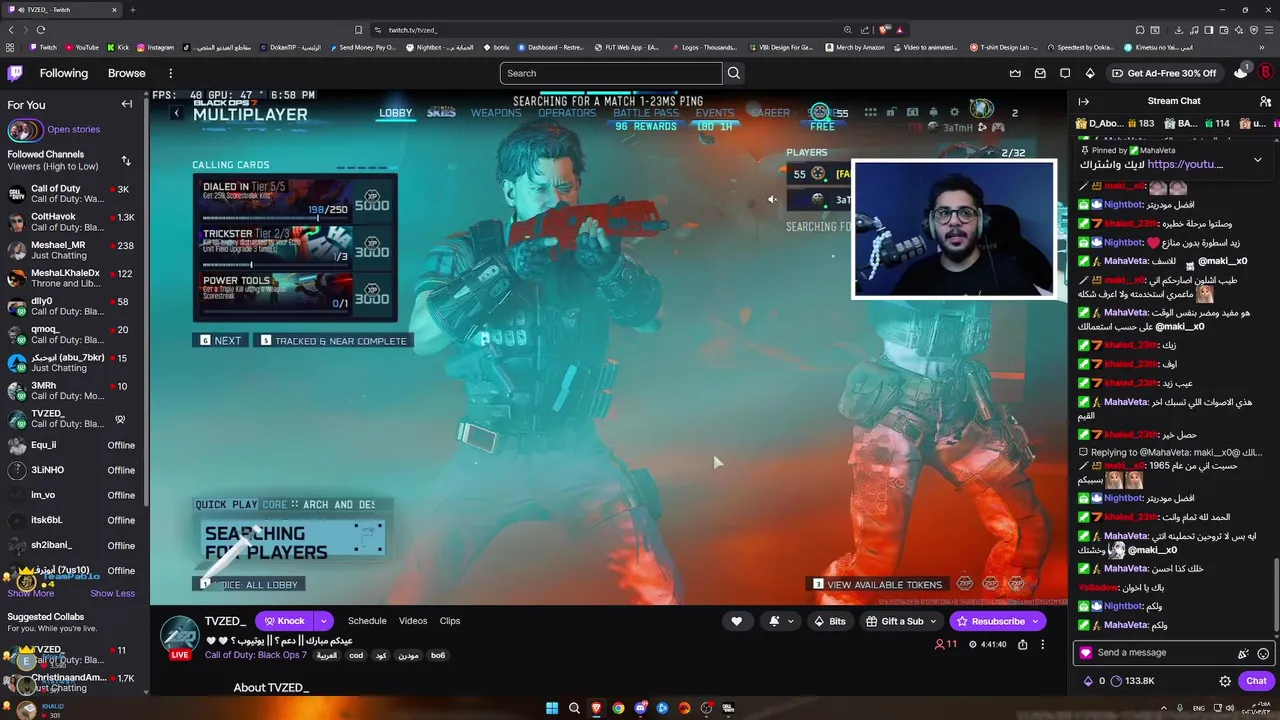
Task: Open the user profile avatar menu
Action: click(1264, 73)
